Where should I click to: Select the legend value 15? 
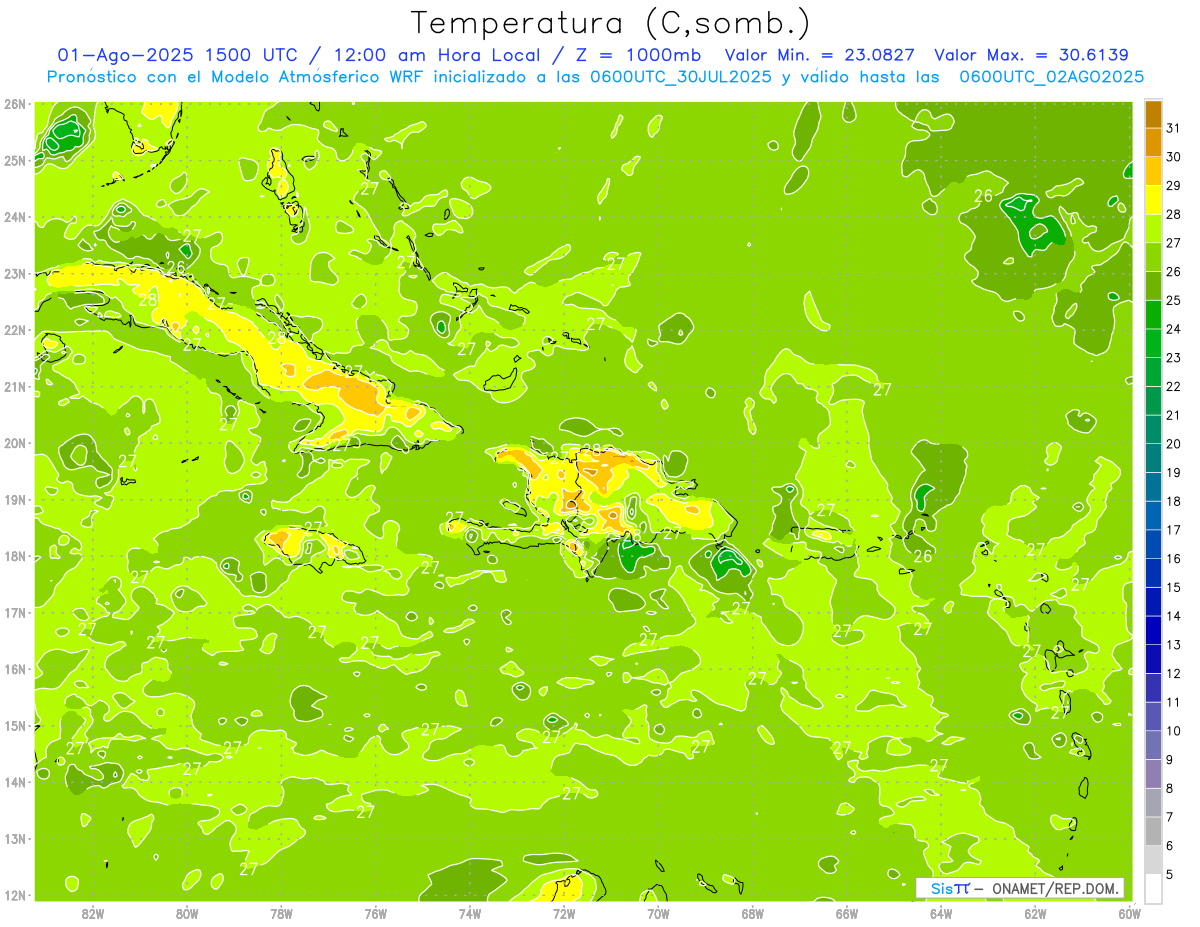click(1173, 587)
